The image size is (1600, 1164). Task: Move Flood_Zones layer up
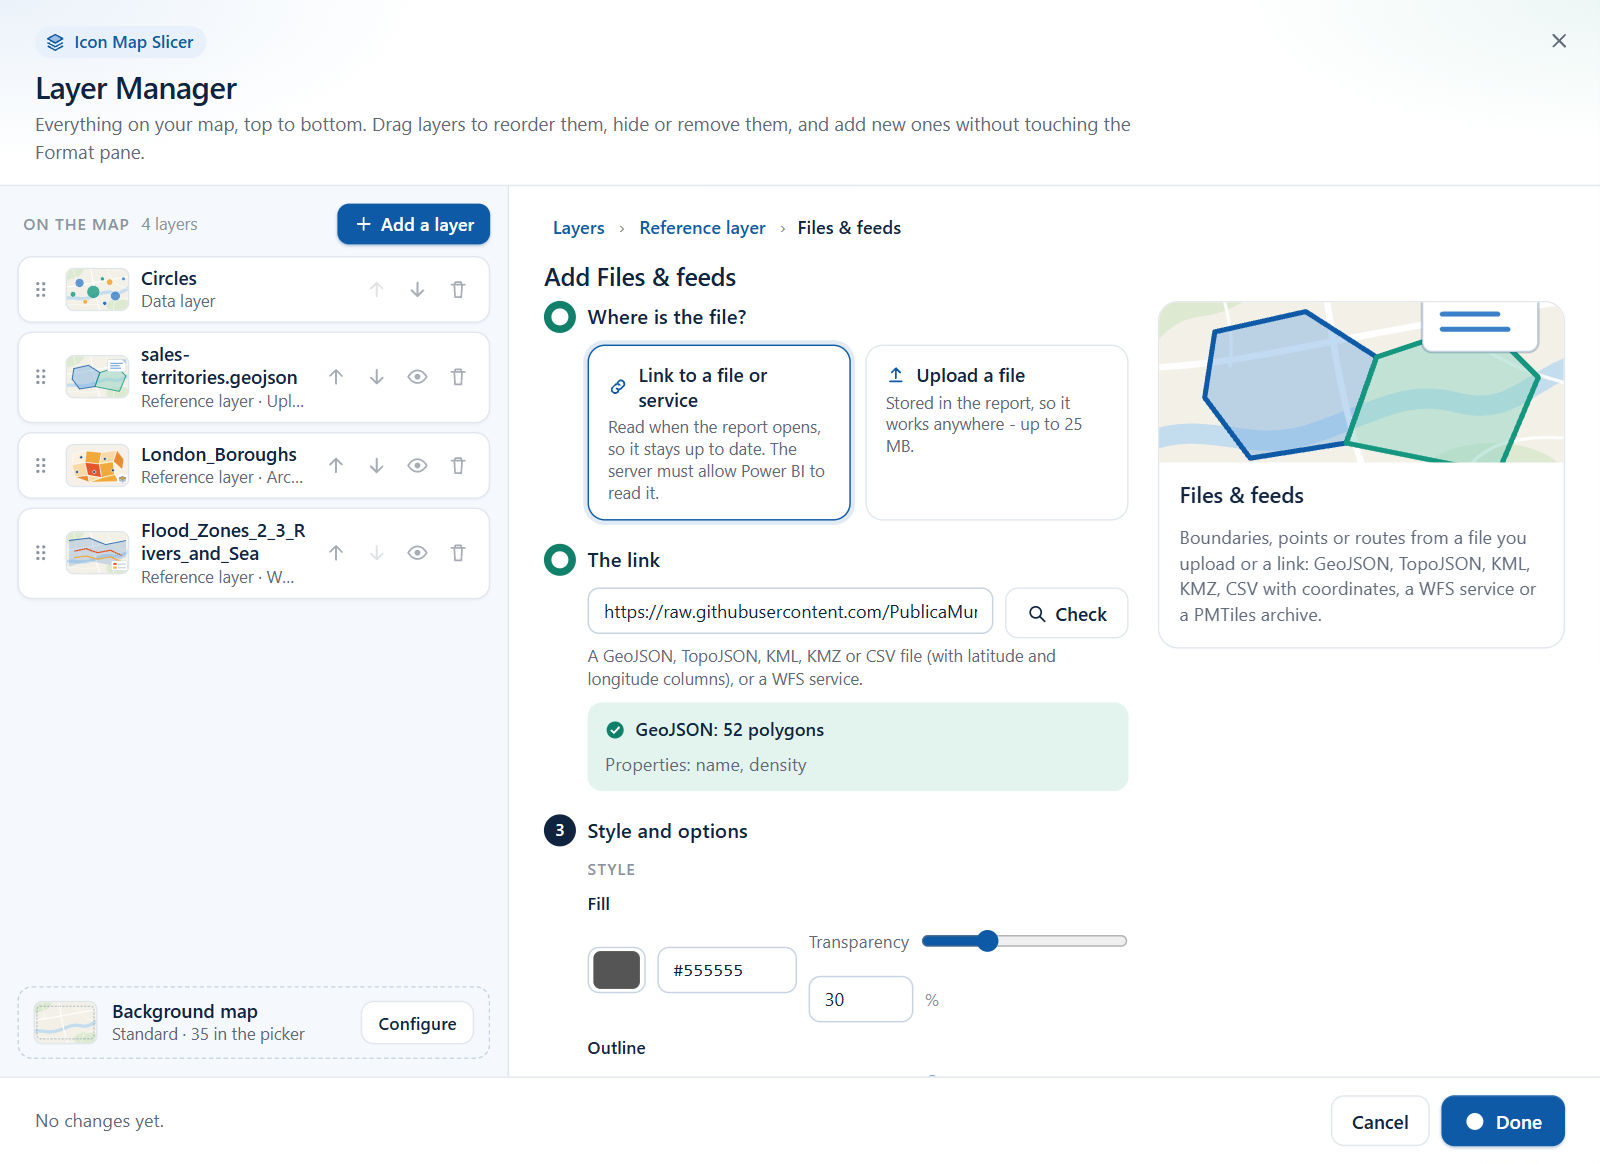pos(336,553)
